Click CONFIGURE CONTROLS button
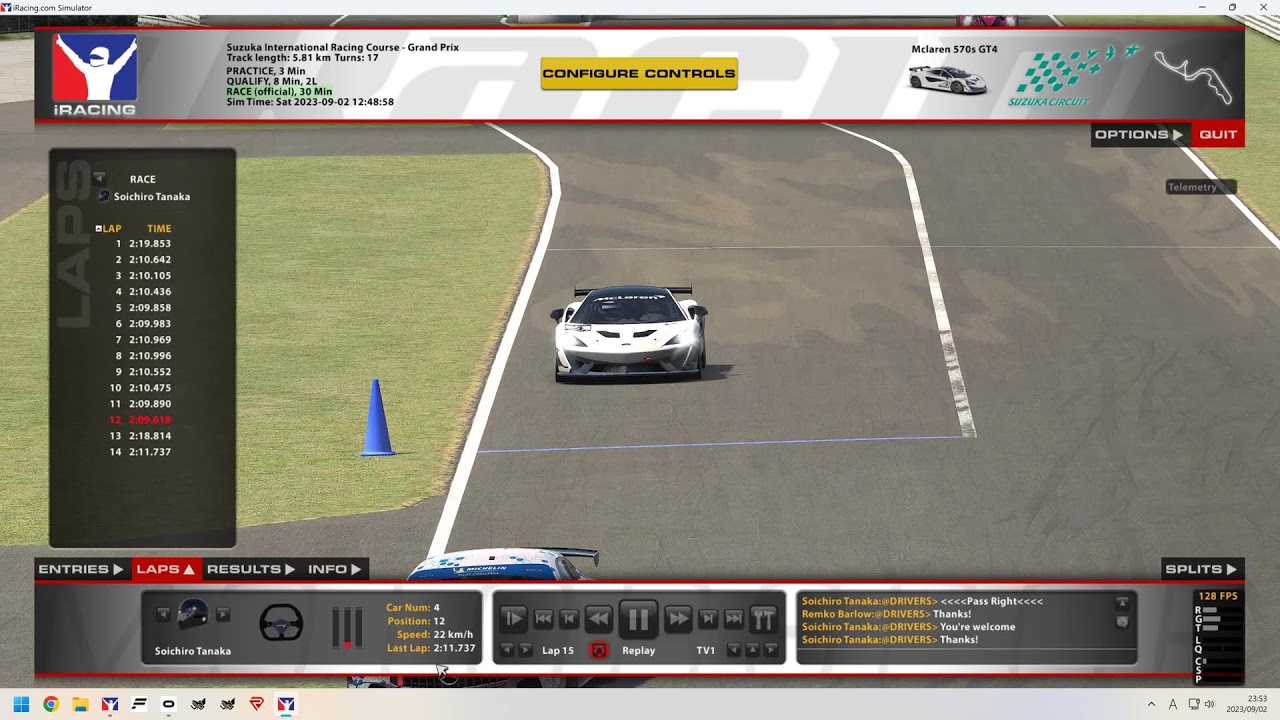The width and height of the screenshot is (1280, 720). [639, 73]
